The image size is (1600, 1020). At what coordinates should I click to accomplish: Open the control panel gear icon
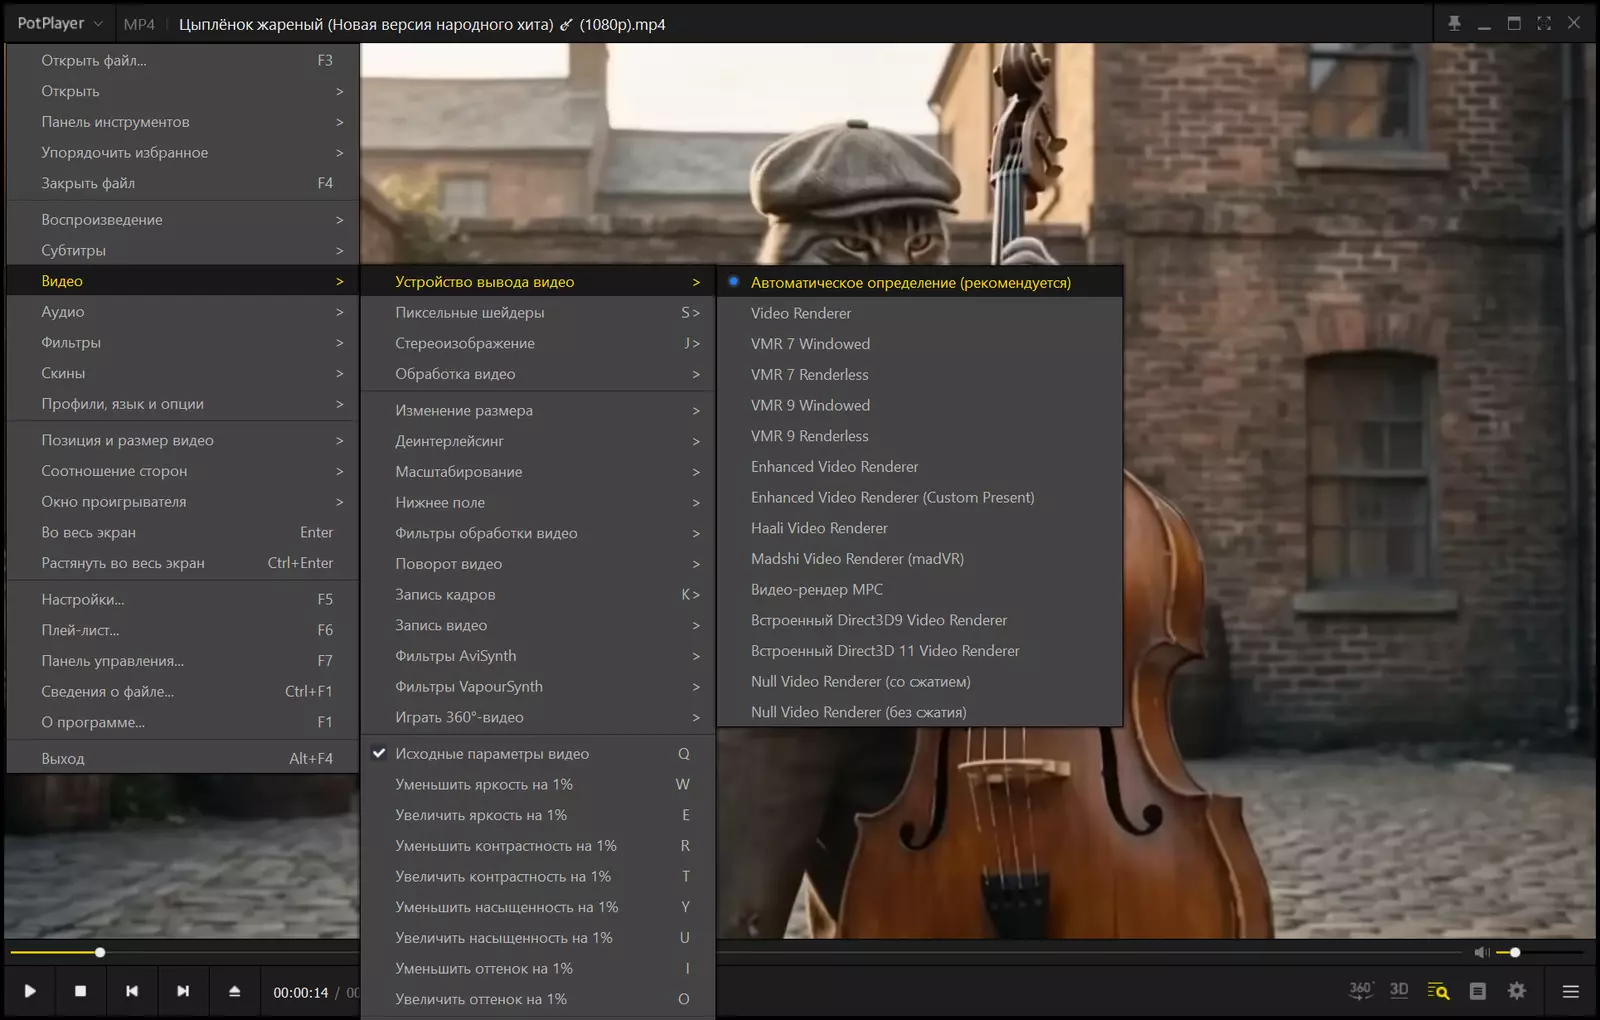pyautogui.click(x=1517, y=991)
